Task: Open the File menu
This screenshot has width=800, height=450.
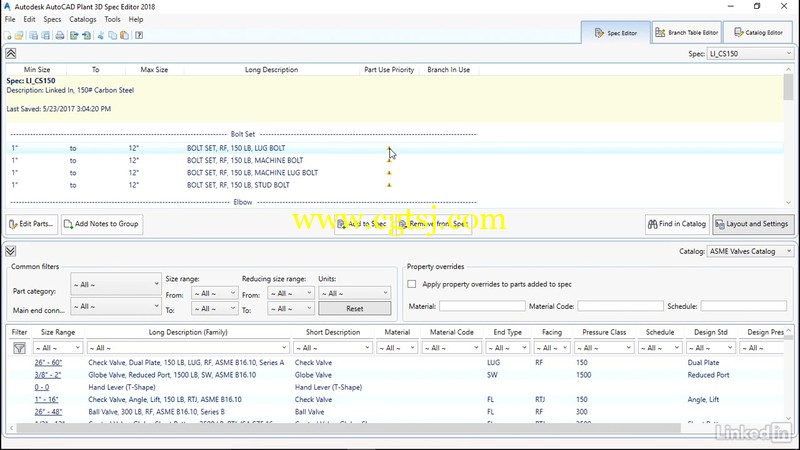Action: [10, 19]
